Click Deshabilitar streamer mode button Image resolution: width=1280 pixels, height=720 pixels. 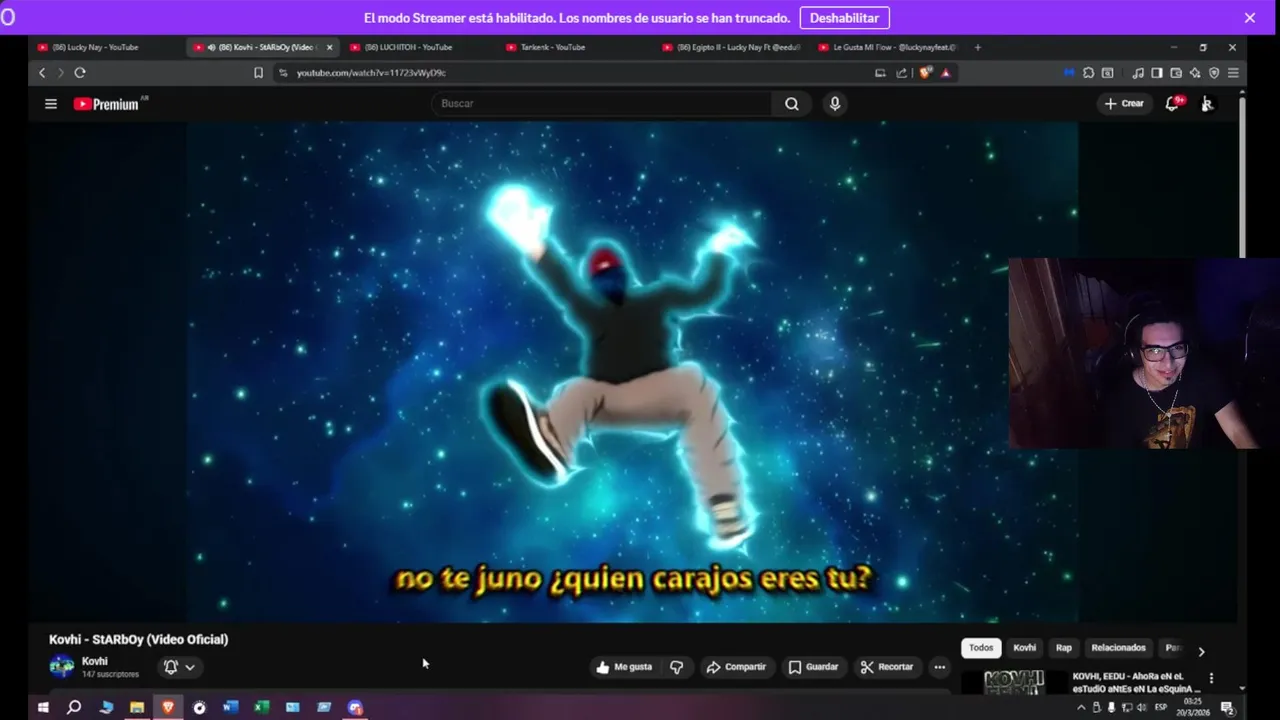(x=844, y=18)
